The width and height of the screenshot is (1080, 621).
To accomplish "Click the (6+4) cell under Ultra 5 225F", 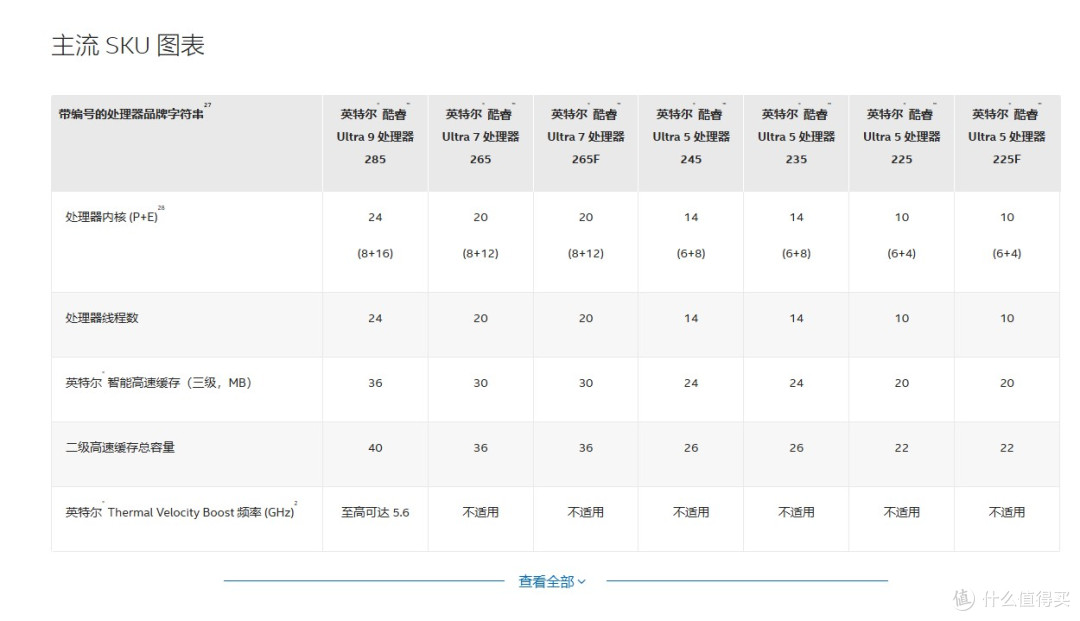I will click(1007, 253).
